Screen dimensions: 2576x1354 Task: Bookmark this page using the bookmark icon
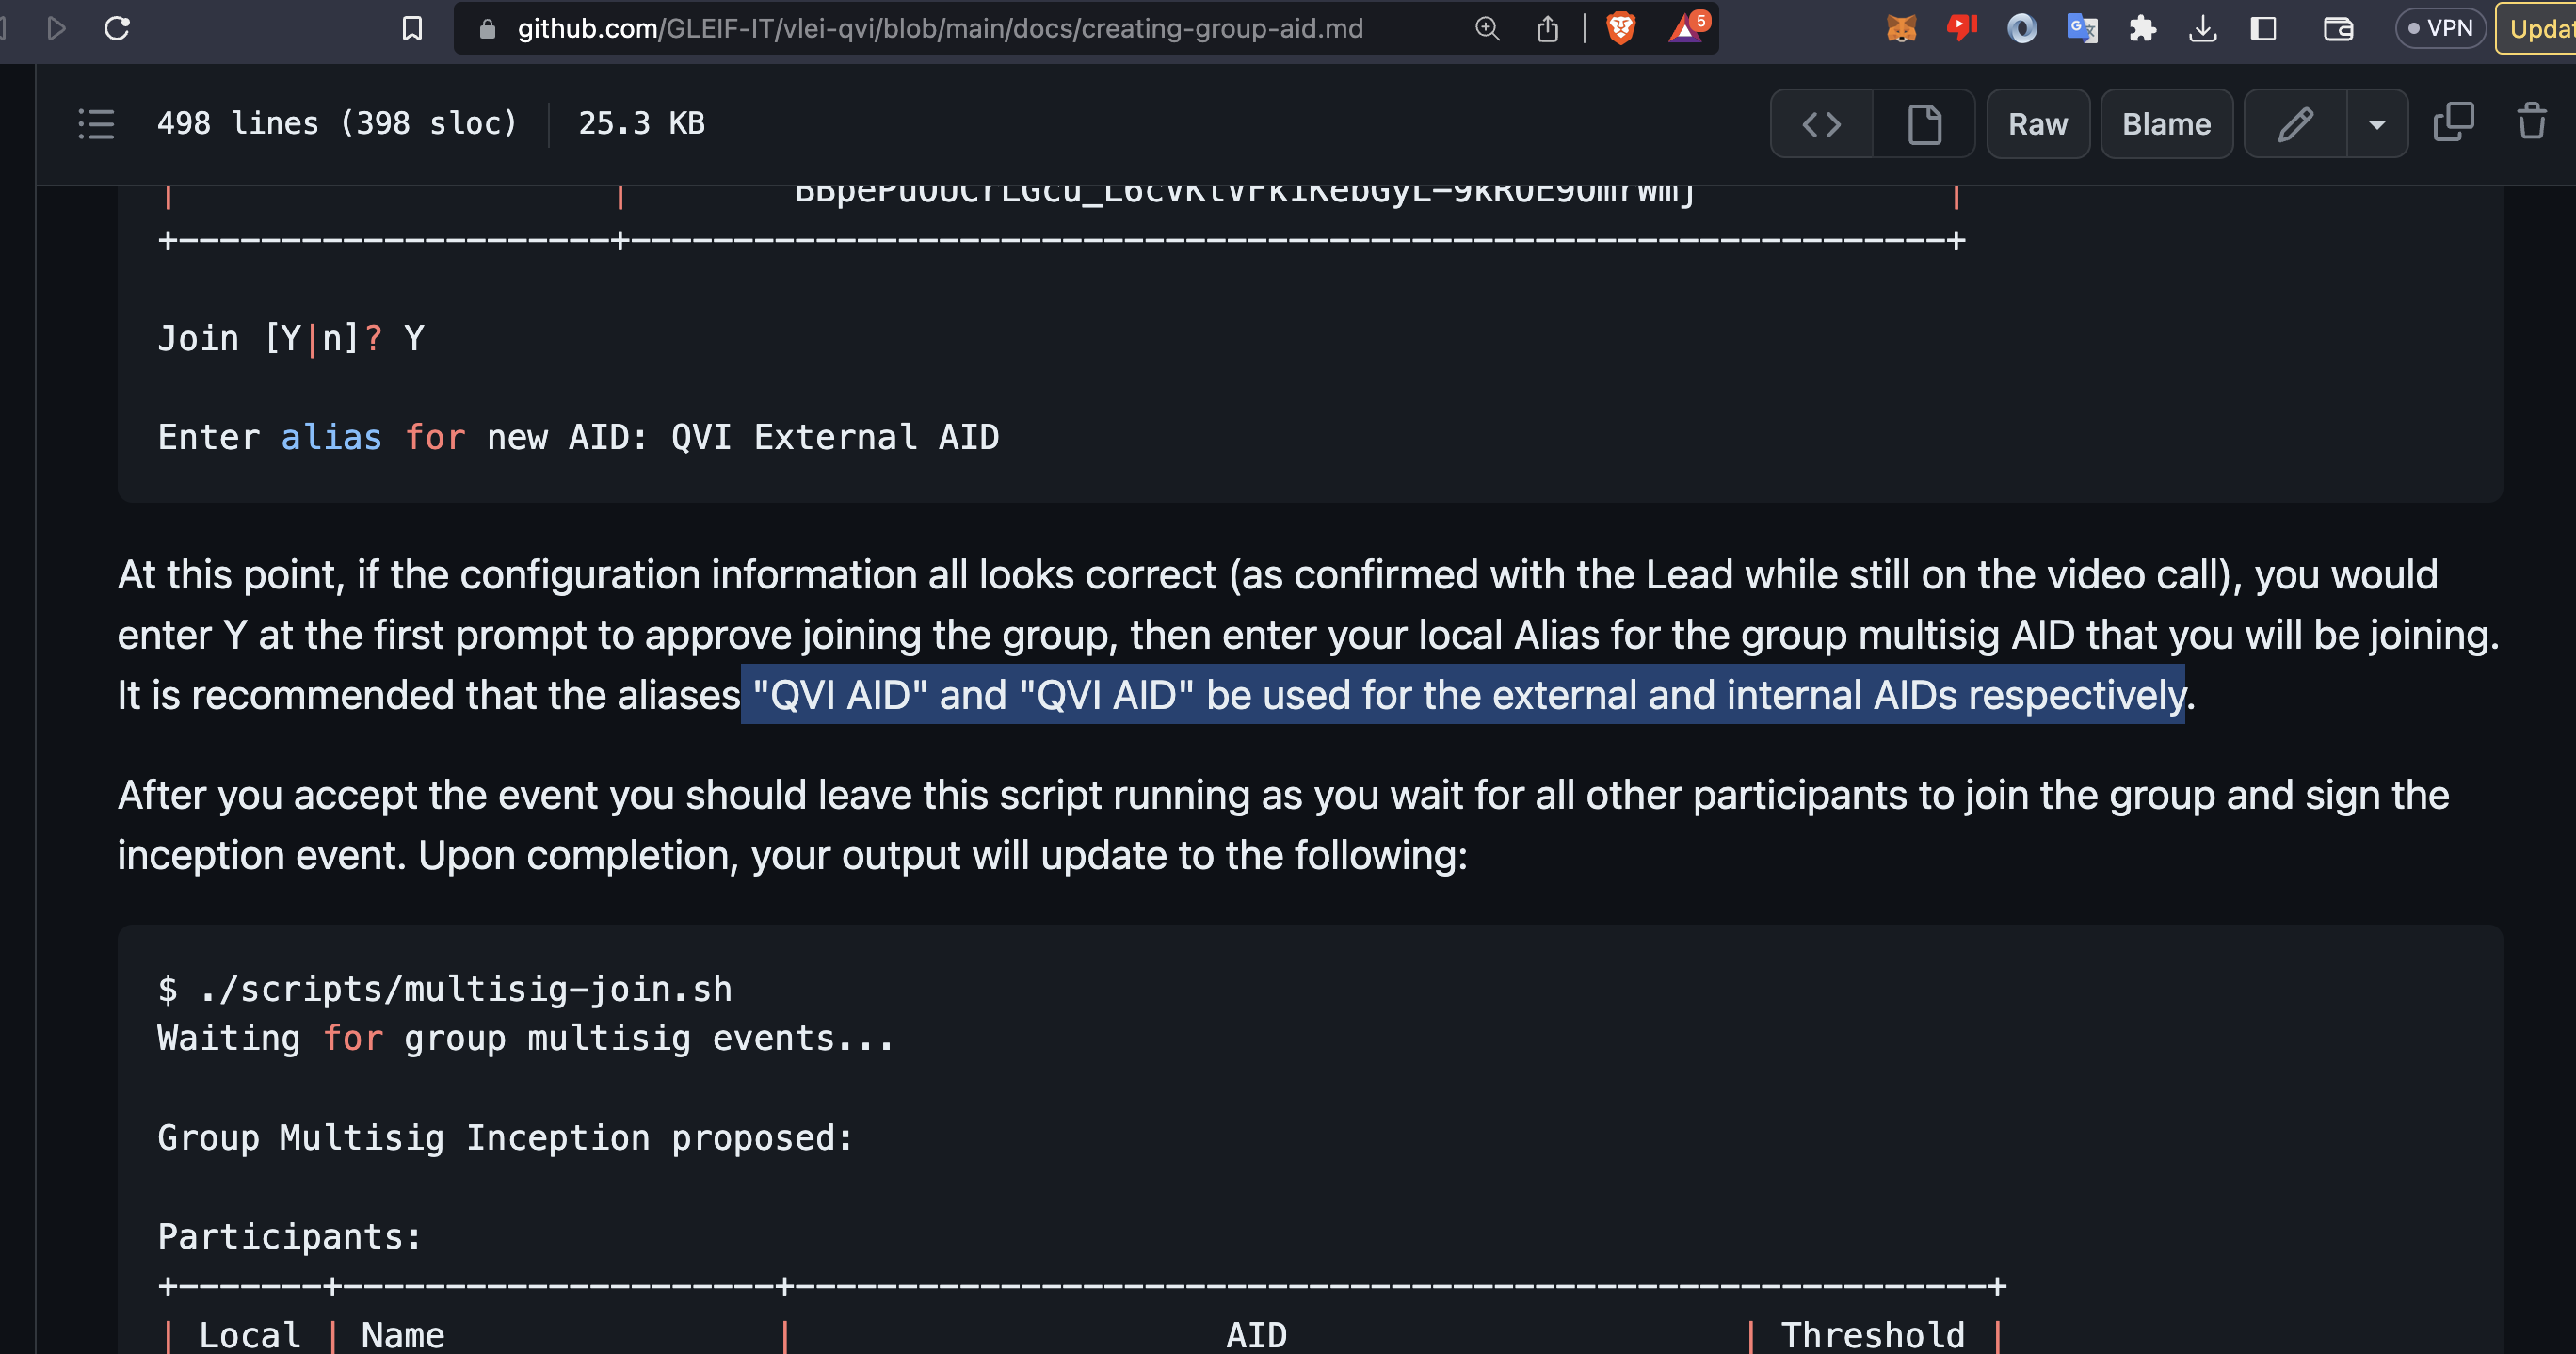click(412, 28)
